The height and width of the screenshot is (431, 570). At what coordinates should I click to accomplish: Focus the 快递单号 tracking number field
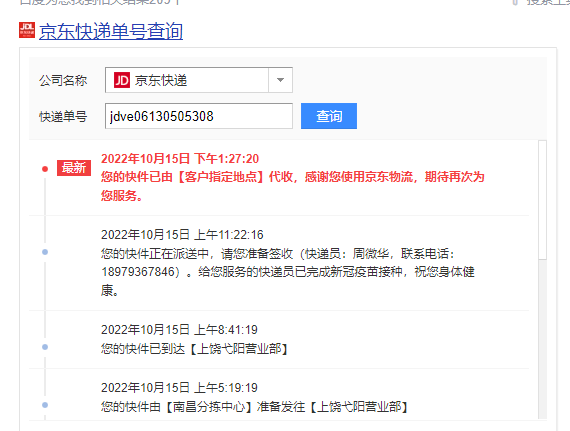pyautogui.click(x=199, y=116)
